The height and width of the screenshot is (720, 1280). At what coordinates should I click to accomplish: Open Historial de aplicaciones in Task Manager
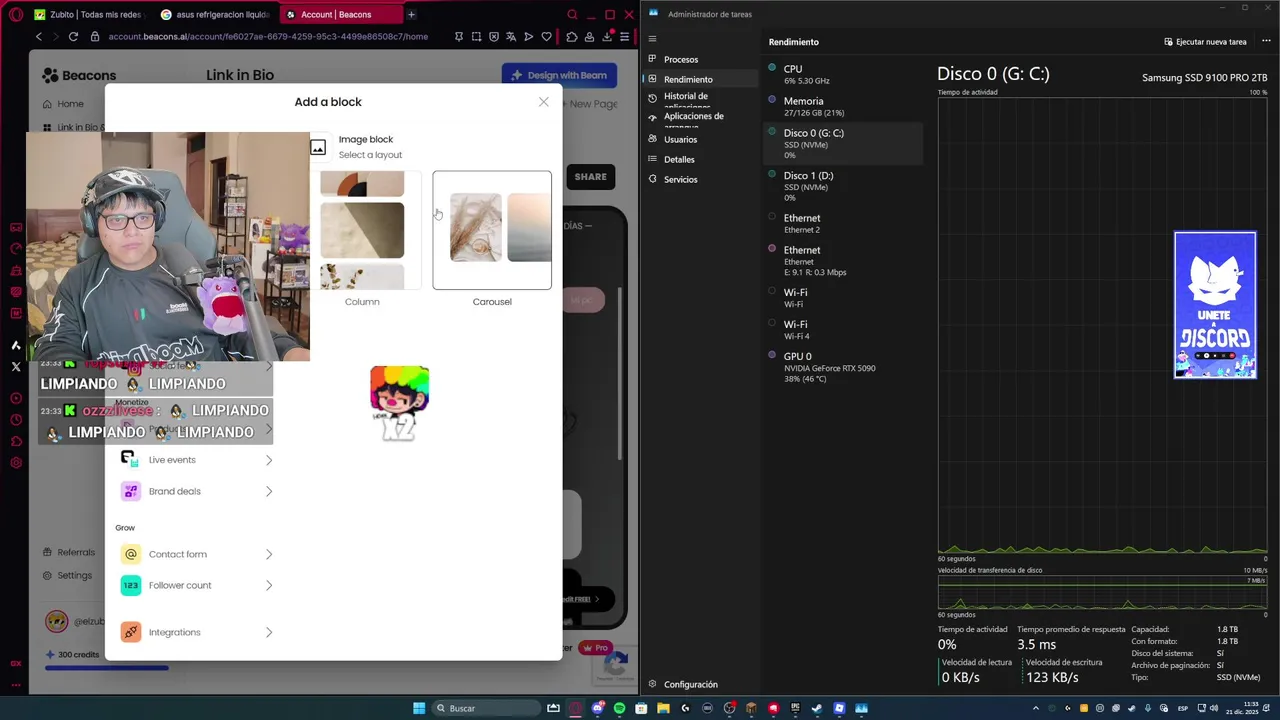(702, 98)
